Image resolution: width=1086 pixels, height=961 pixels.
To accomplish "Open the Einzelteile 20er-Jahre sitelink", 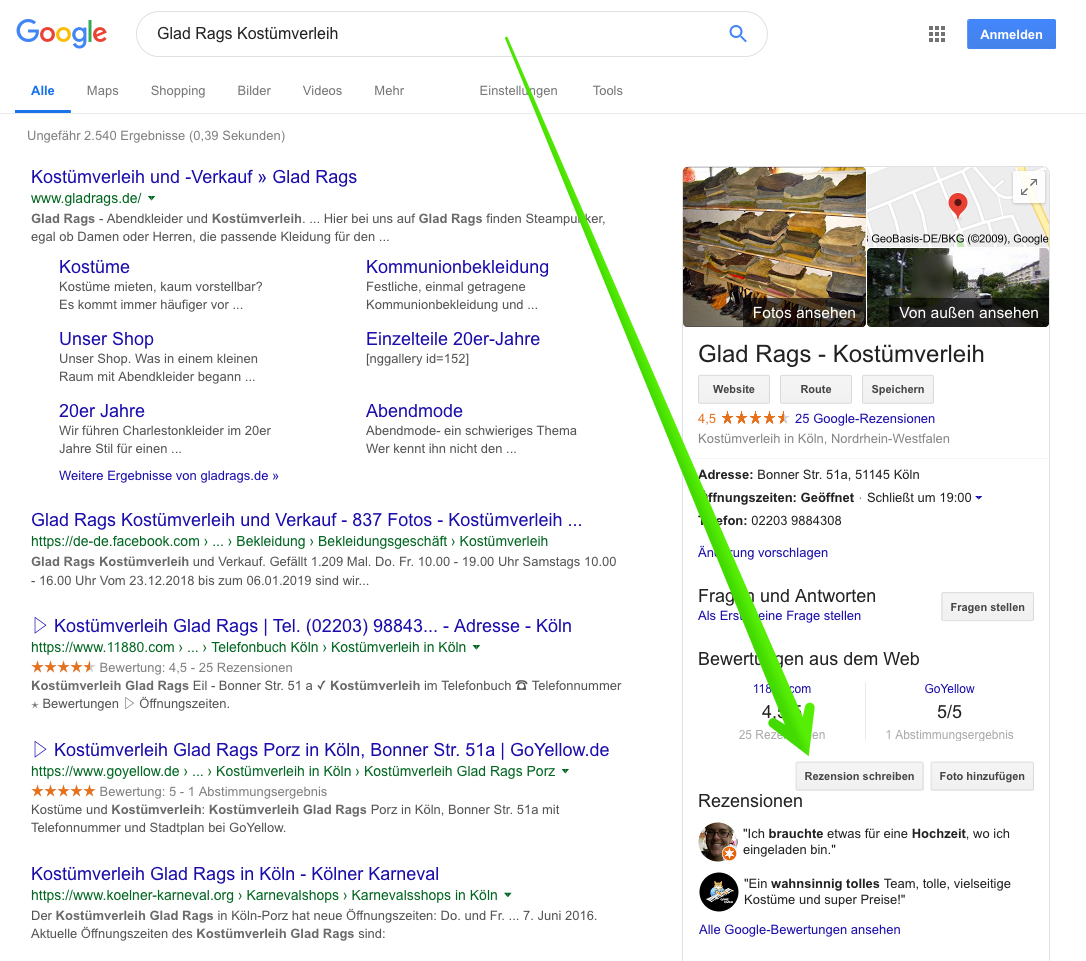I will tap(452, 339).
